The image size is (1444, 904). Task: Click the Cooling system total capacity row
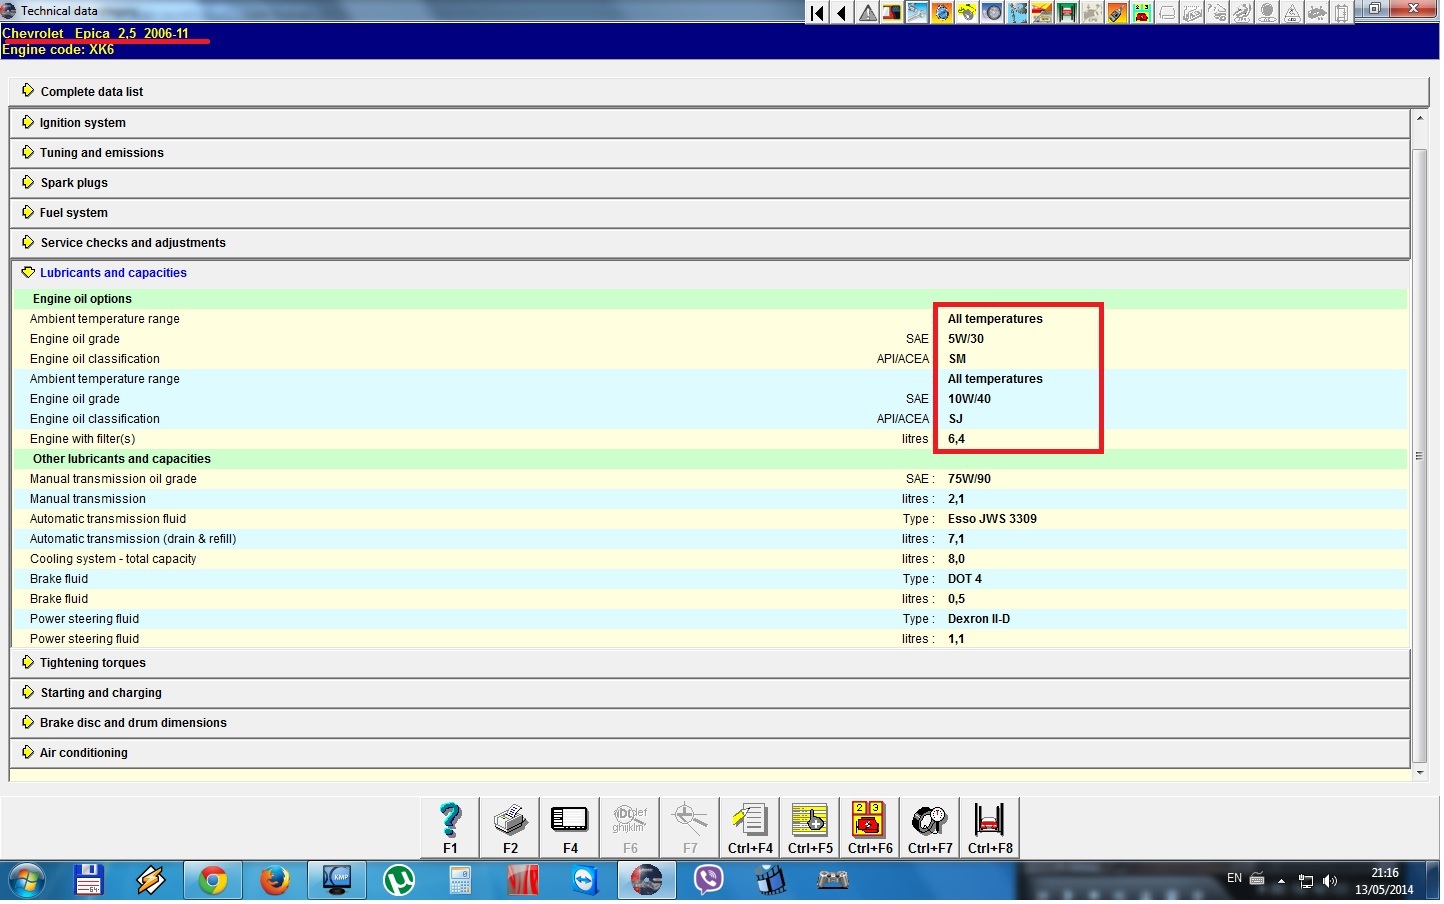coord(710,559)
